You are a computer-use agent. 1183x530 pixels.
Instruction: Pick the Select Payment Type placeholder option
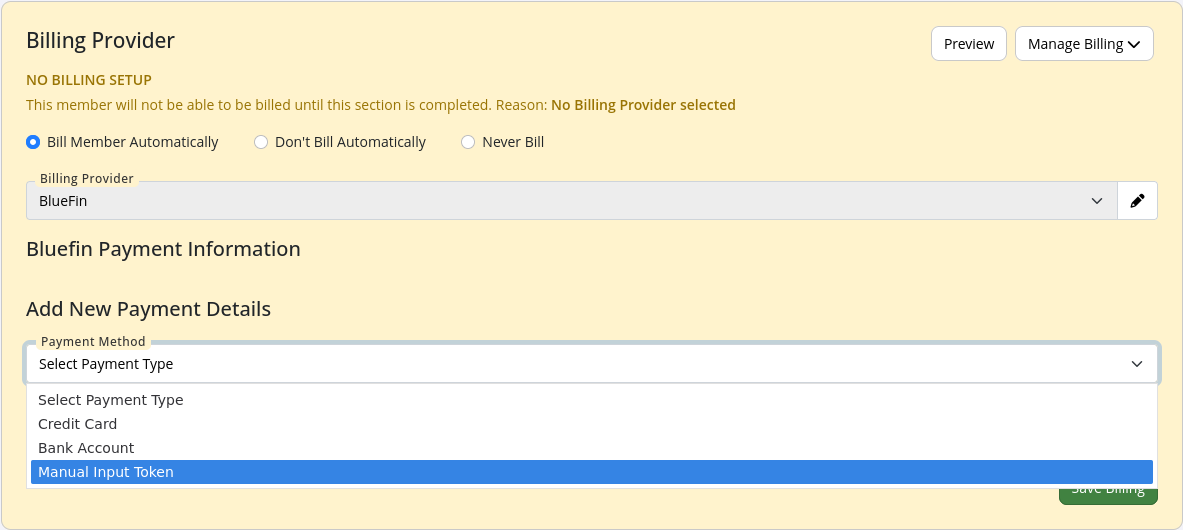pos(592,400)
